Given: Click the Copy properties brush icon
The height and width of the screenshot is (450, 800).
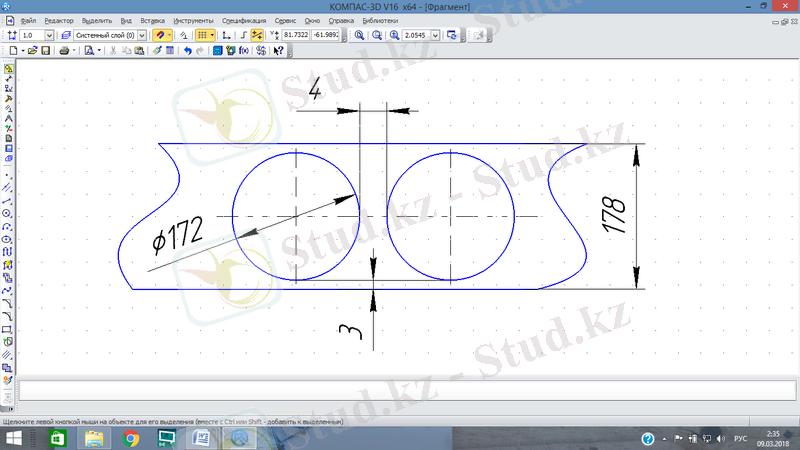Looking at the screenshot, I should pyautogui.click(x=157, y=51).
